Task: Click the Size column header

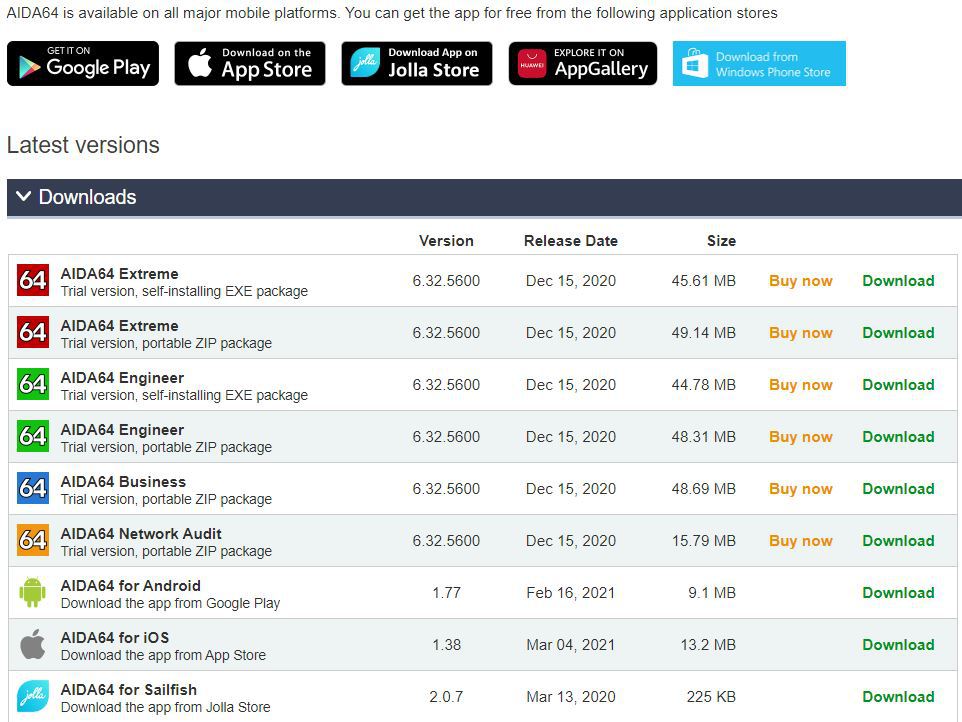Action: 721,240
